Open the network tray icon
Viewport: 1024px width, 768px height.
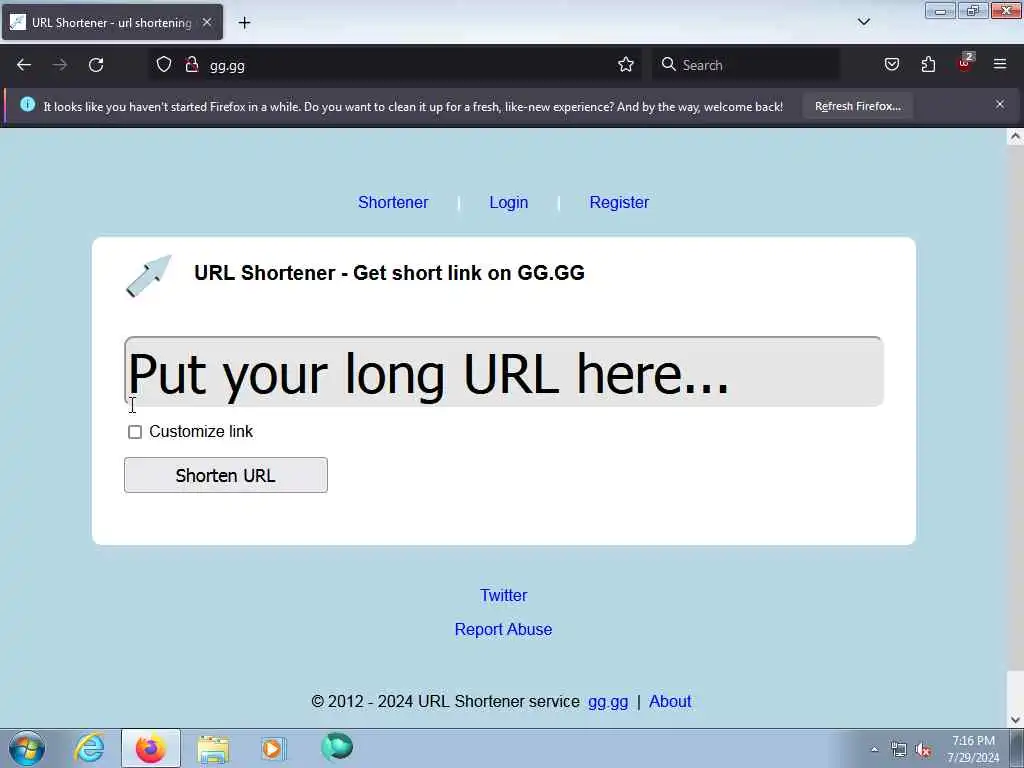tap(899, 750)
